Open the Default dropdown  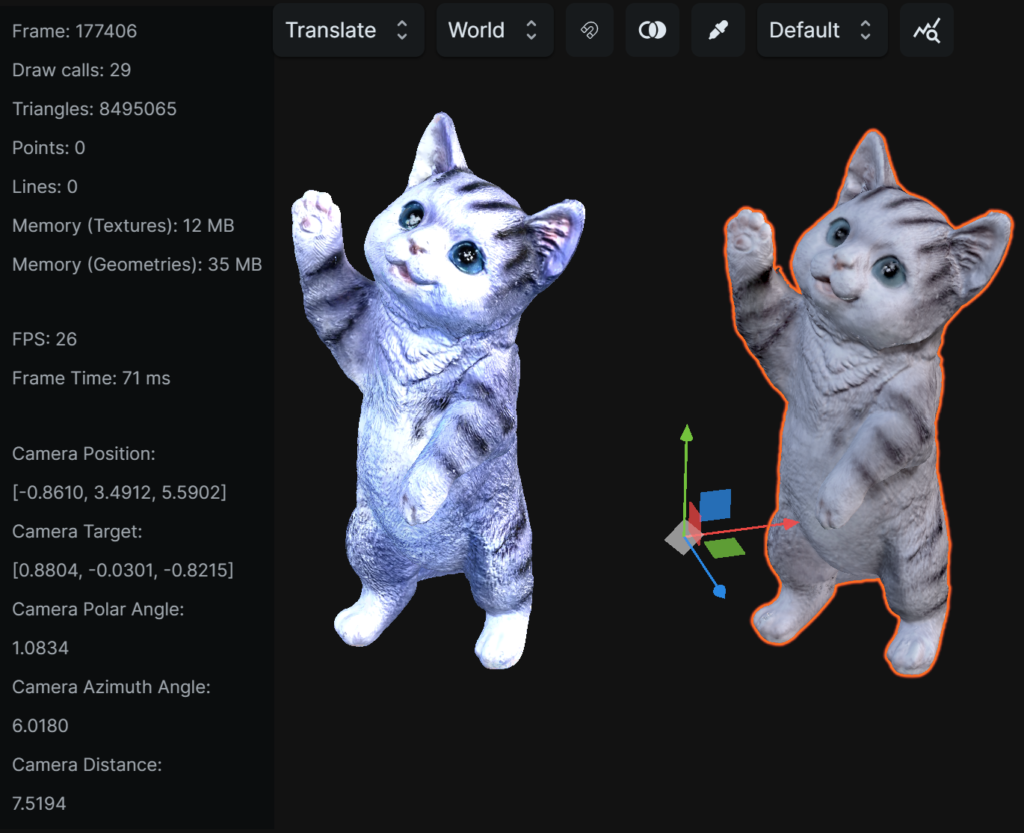tap(822, 30)
